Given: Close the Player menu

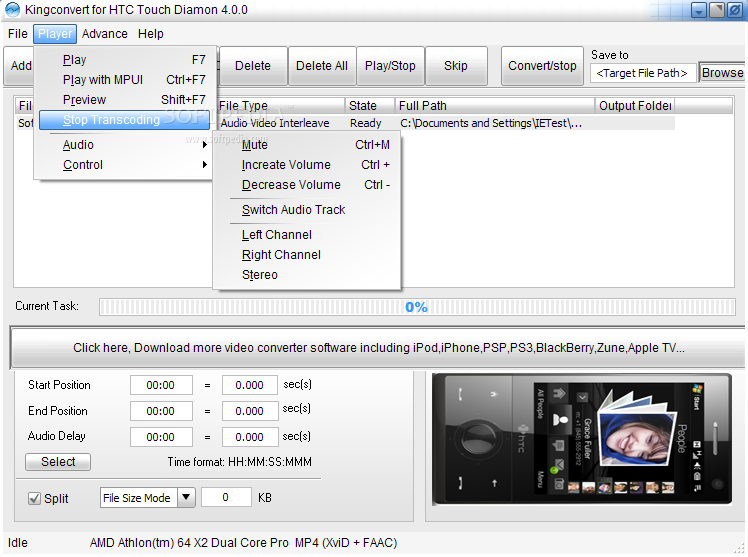Looking at the screenshot, I should point(55,34).
